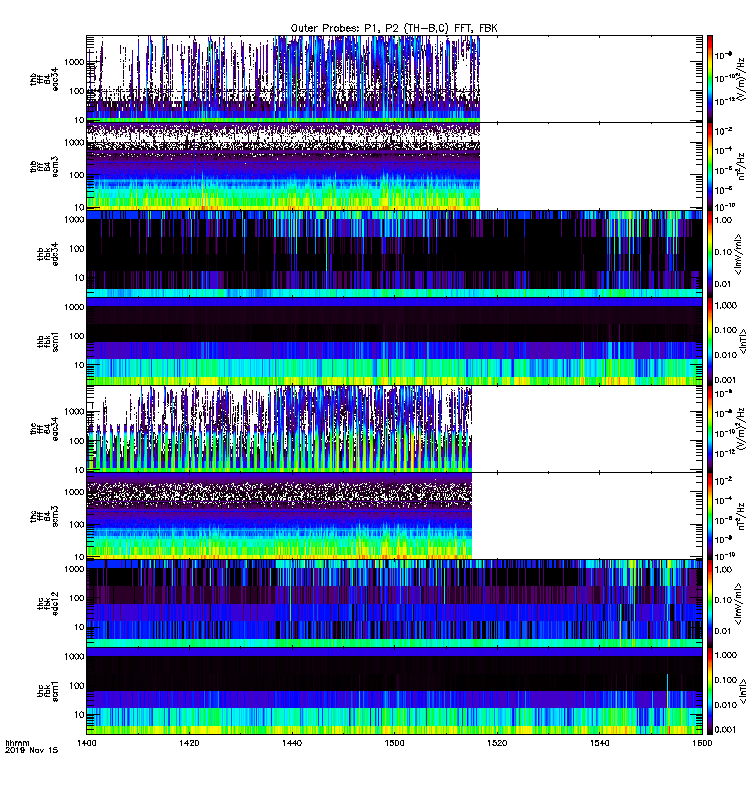Click the 1000 y-tick of thc fff eac34 panel
Image resolution: width=750 pixels, height=800 pixels.
pyautogui.click(x=74, y=411)
